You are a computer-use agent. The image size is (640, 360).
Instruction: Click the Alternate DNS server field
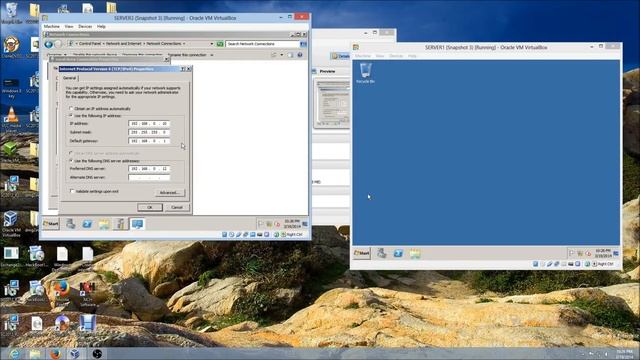149,178
